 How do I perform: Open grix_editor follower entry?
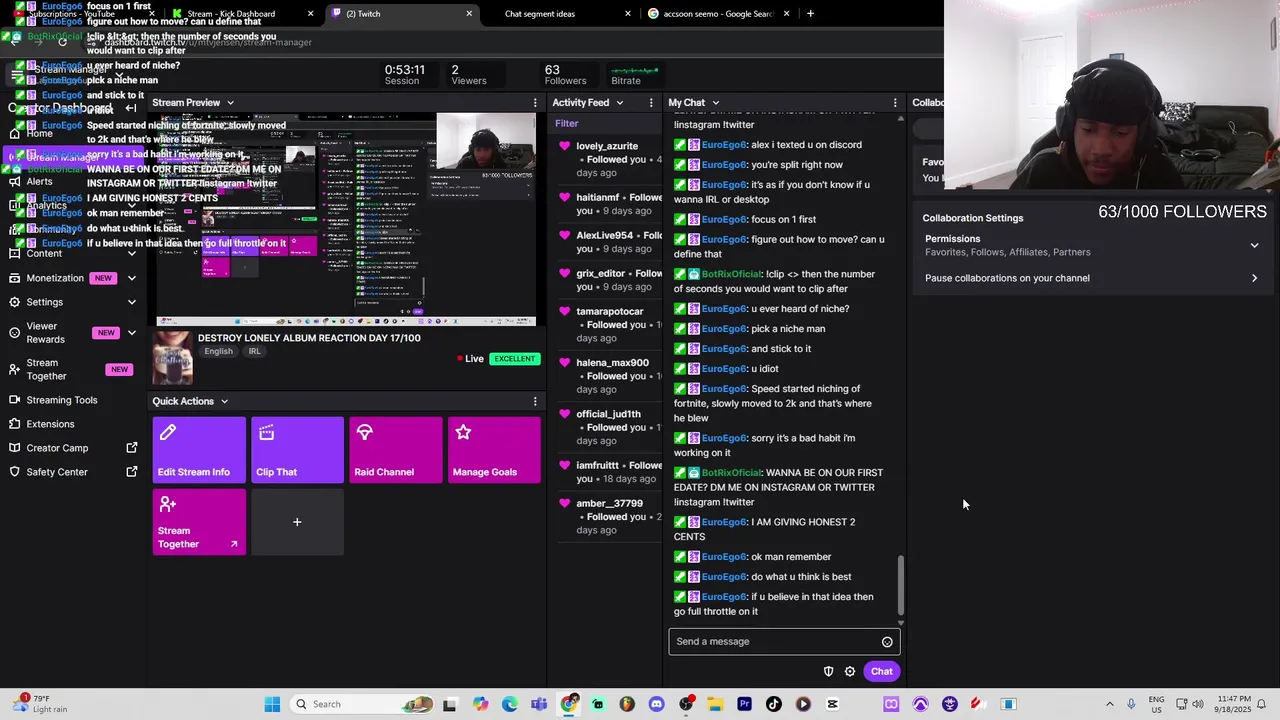[609, 280]
